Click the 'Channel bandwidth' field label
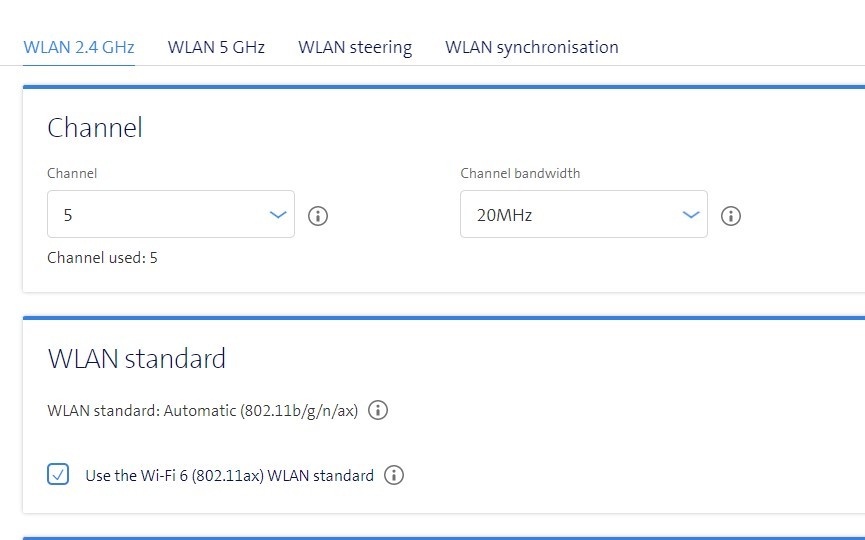The height and width of the screenshot is (540, 865). point(520,173)
